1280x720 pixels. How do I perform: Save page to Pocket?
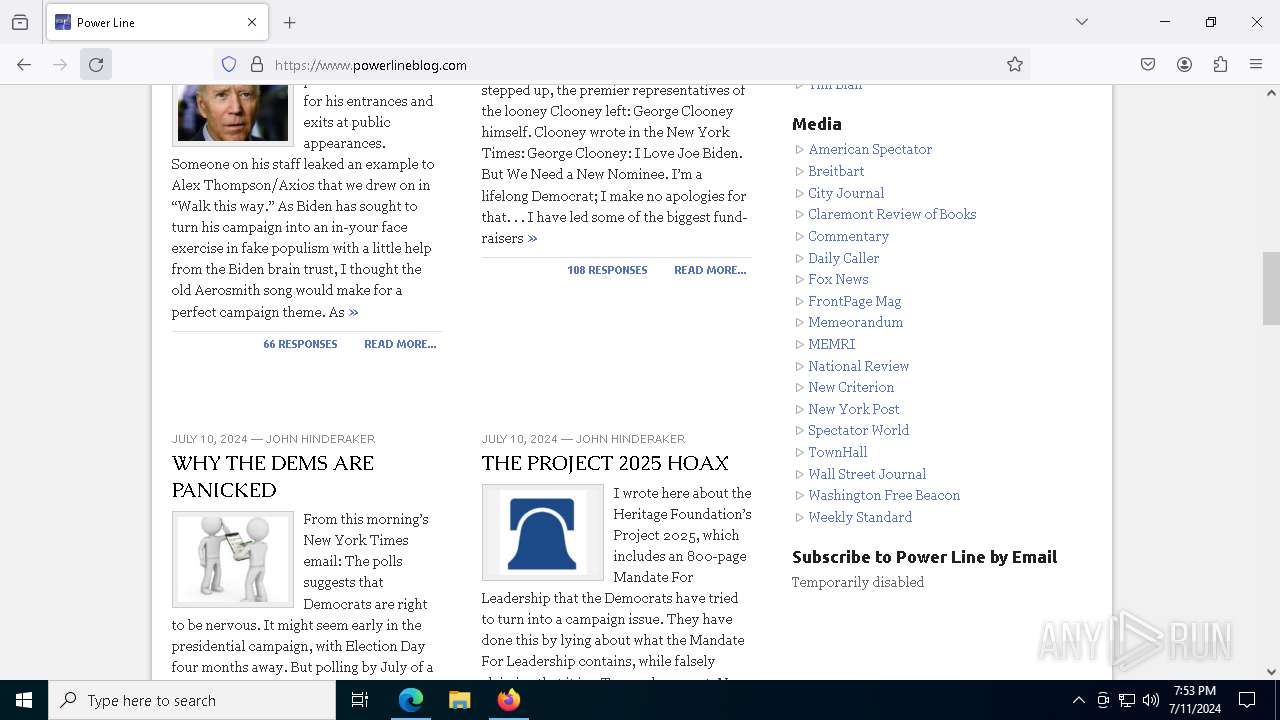pyautogui.click(x=1148, y=65)
